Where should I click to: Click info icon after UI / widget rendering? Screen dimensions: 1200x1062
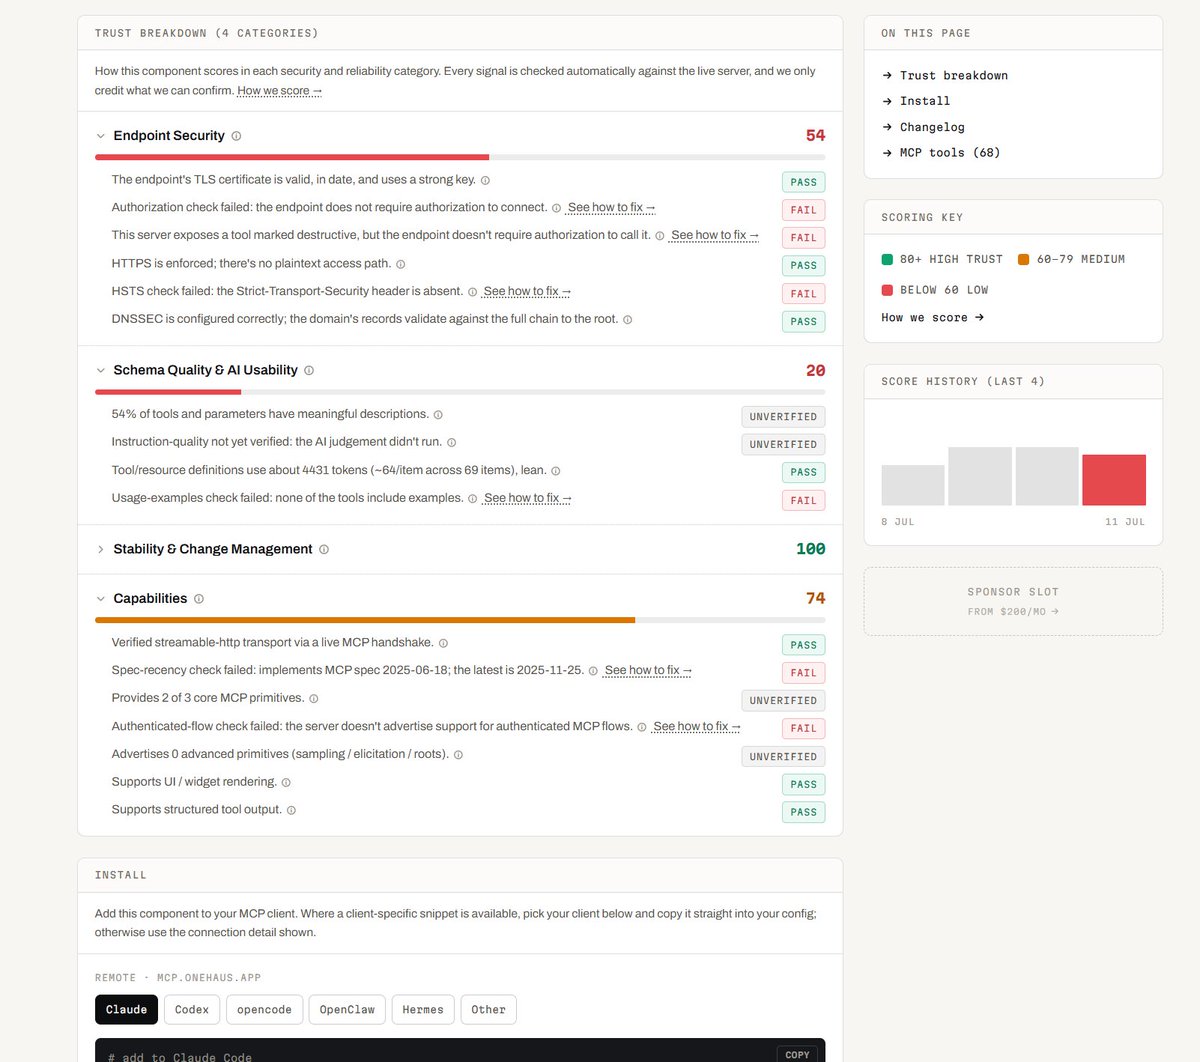coord(286,783)
